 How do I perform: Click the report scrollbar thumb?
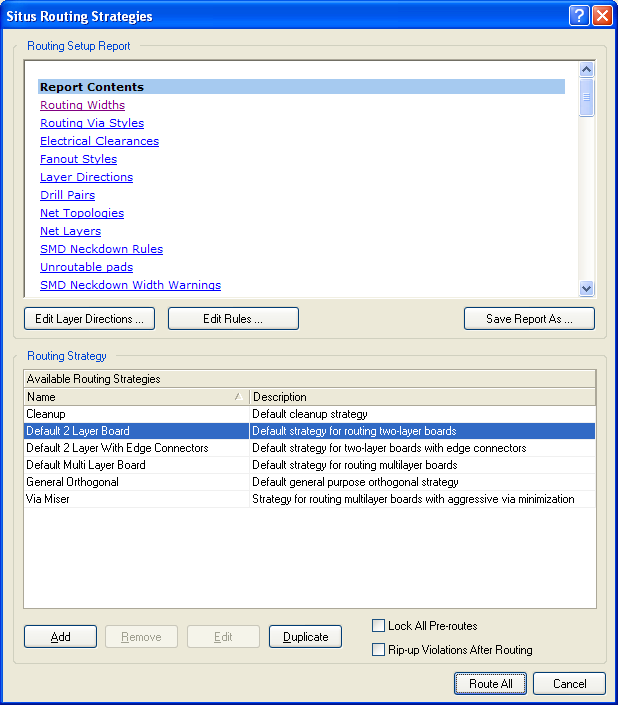pyautogui.click(x=586, y=97)
